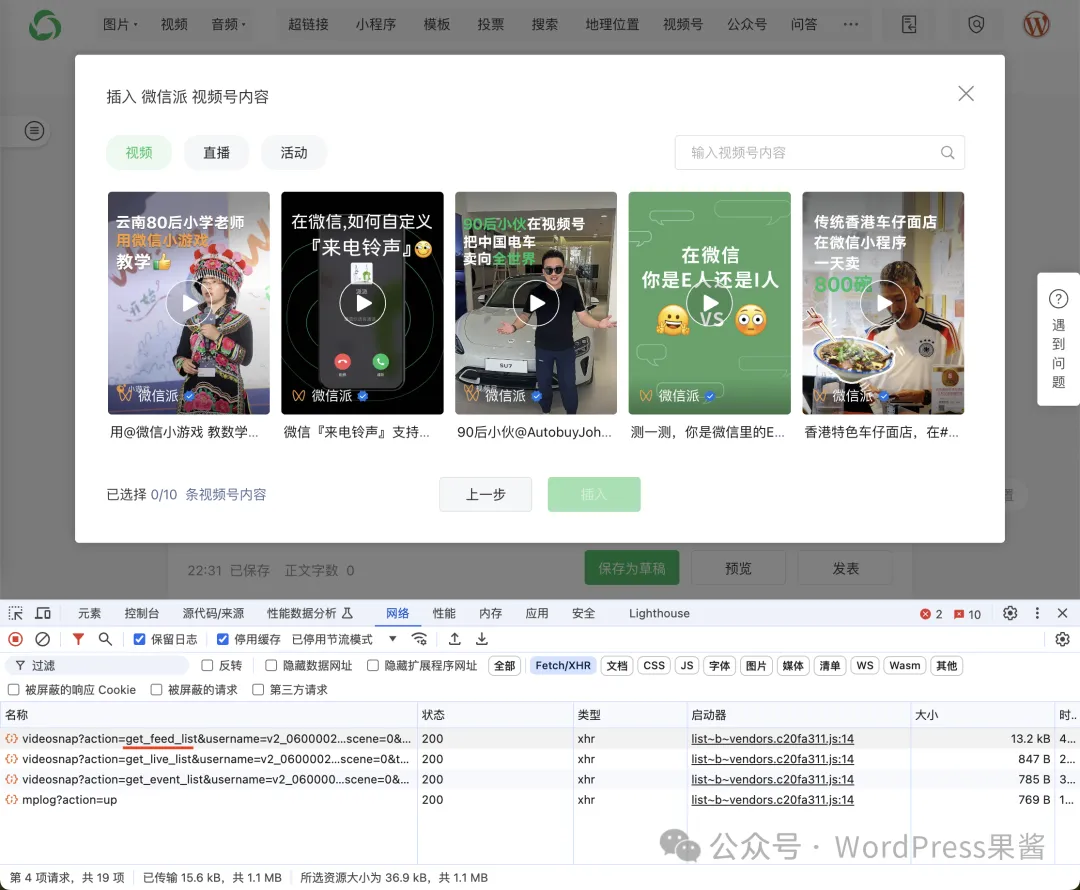Enable the 被屏蔽的响应 Cookie checkbox
Image resolution: width=1080 pixels, height=890 pixels.
click(x=13, y=690)
